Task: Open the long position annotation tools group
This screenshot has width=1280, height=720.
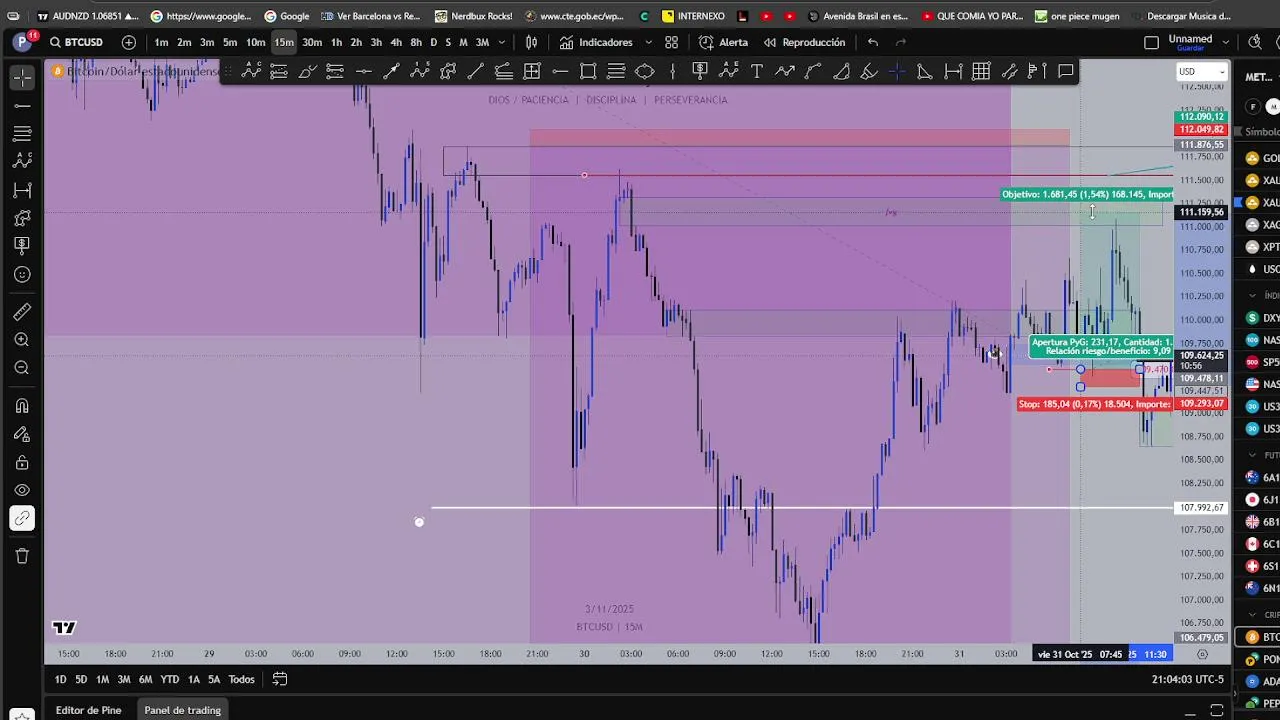Action: (x=22, y=246)
